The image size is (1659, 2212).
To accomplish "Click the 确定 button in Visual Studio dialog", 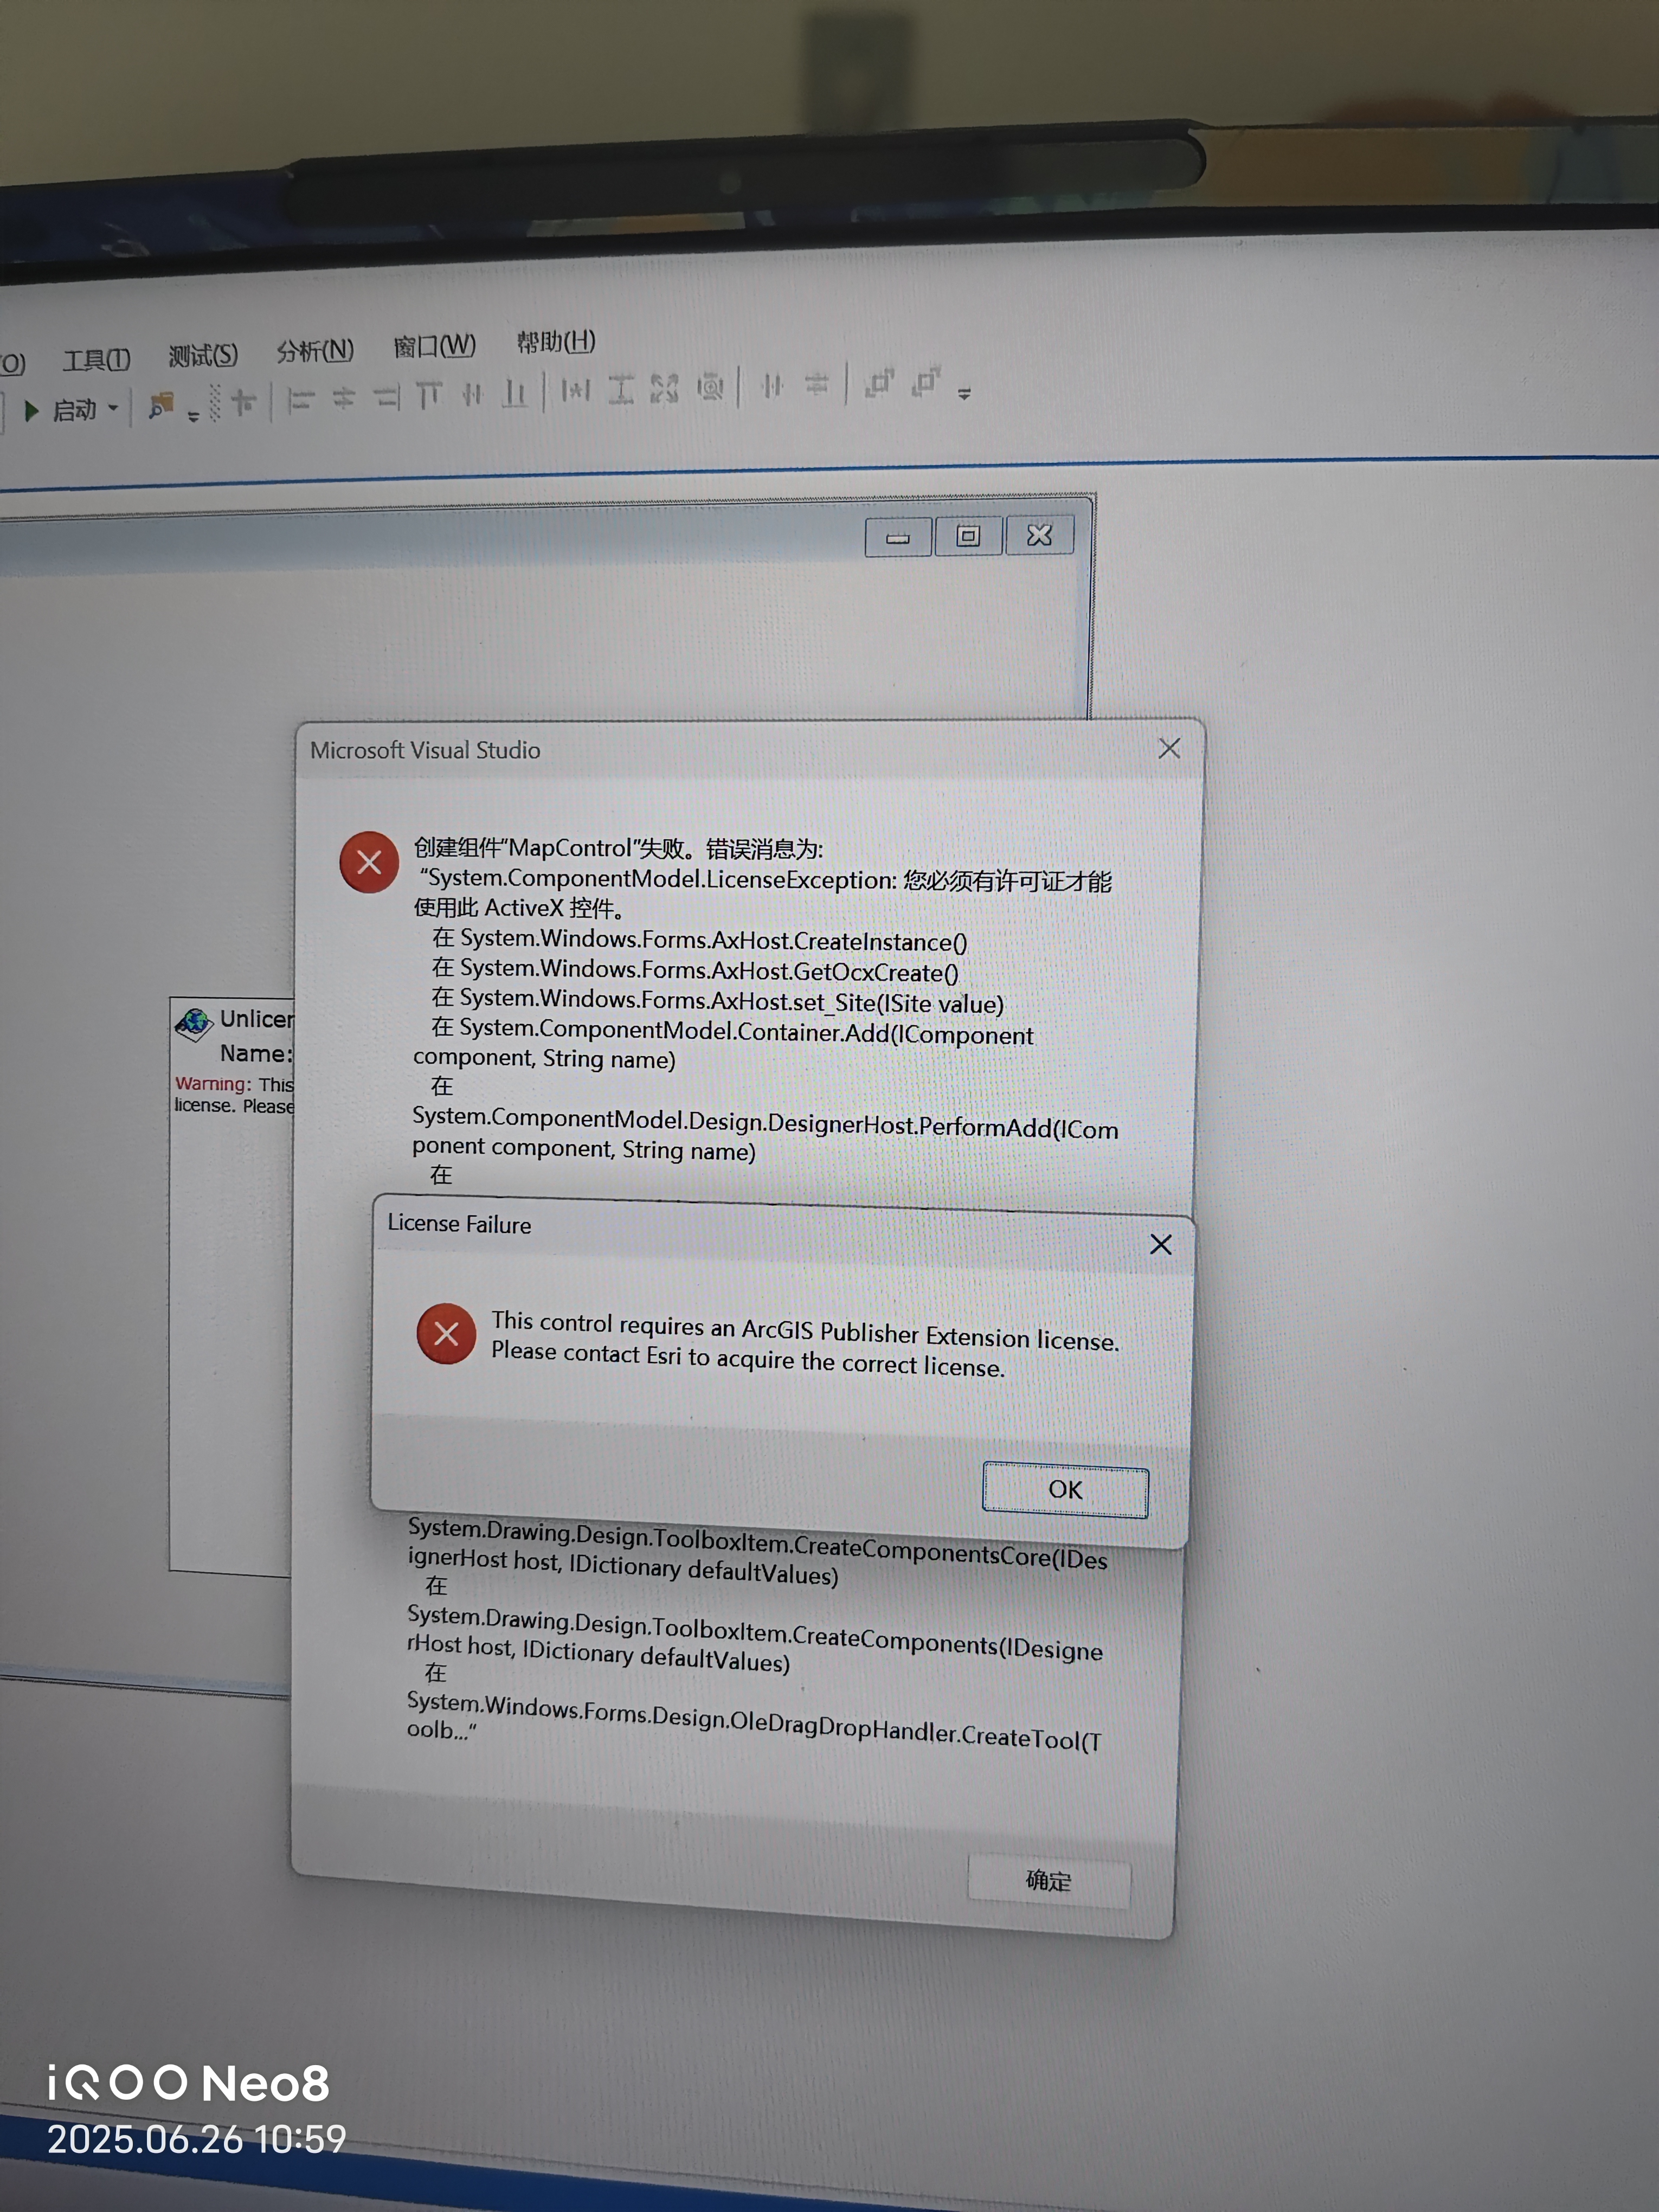I will click(1048, 1881).
